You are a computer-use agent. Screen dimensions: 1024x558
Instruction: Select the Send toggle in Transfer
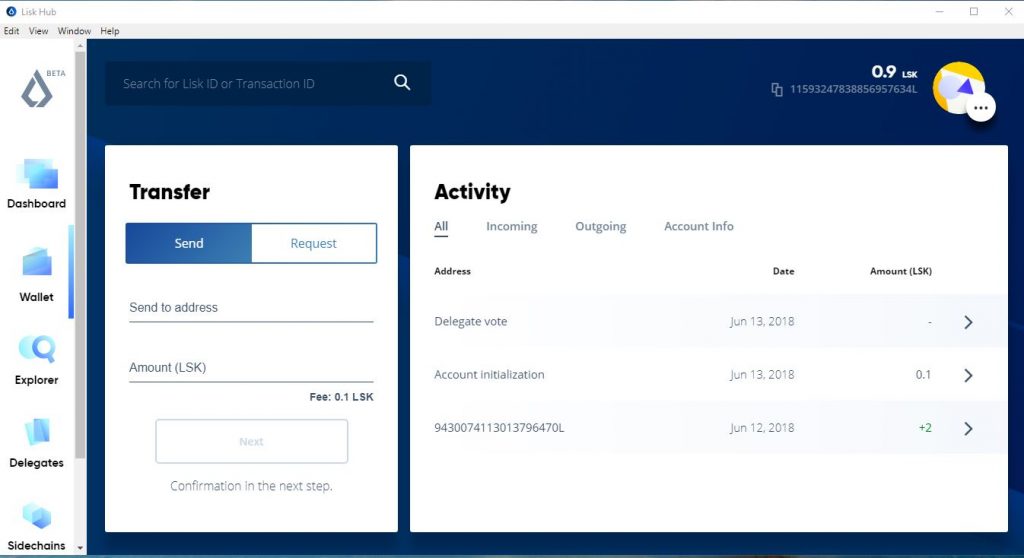[x=189, y=243]
